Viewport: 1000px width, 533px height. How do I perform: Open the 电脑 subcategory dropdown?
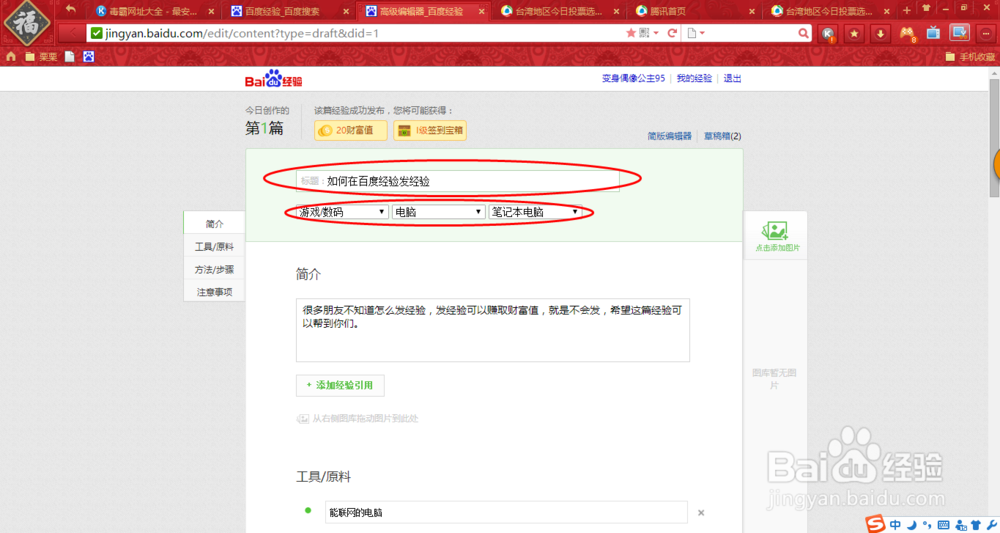438,212
